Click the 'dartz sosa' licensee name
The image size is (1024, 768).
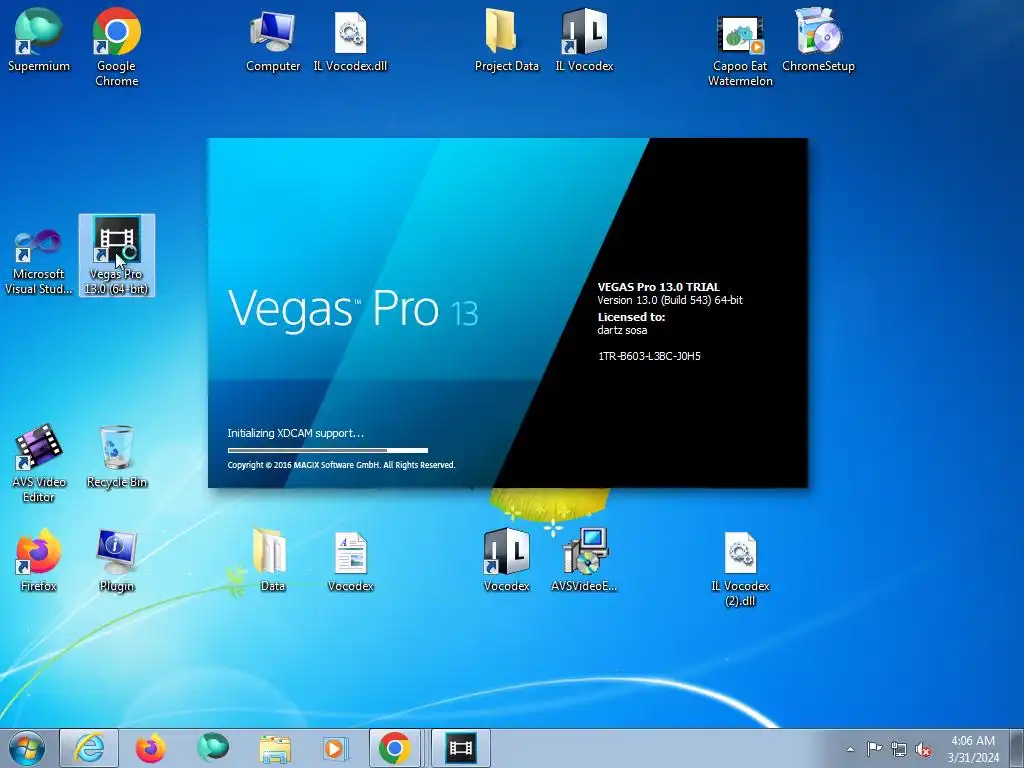coord(622,330)
